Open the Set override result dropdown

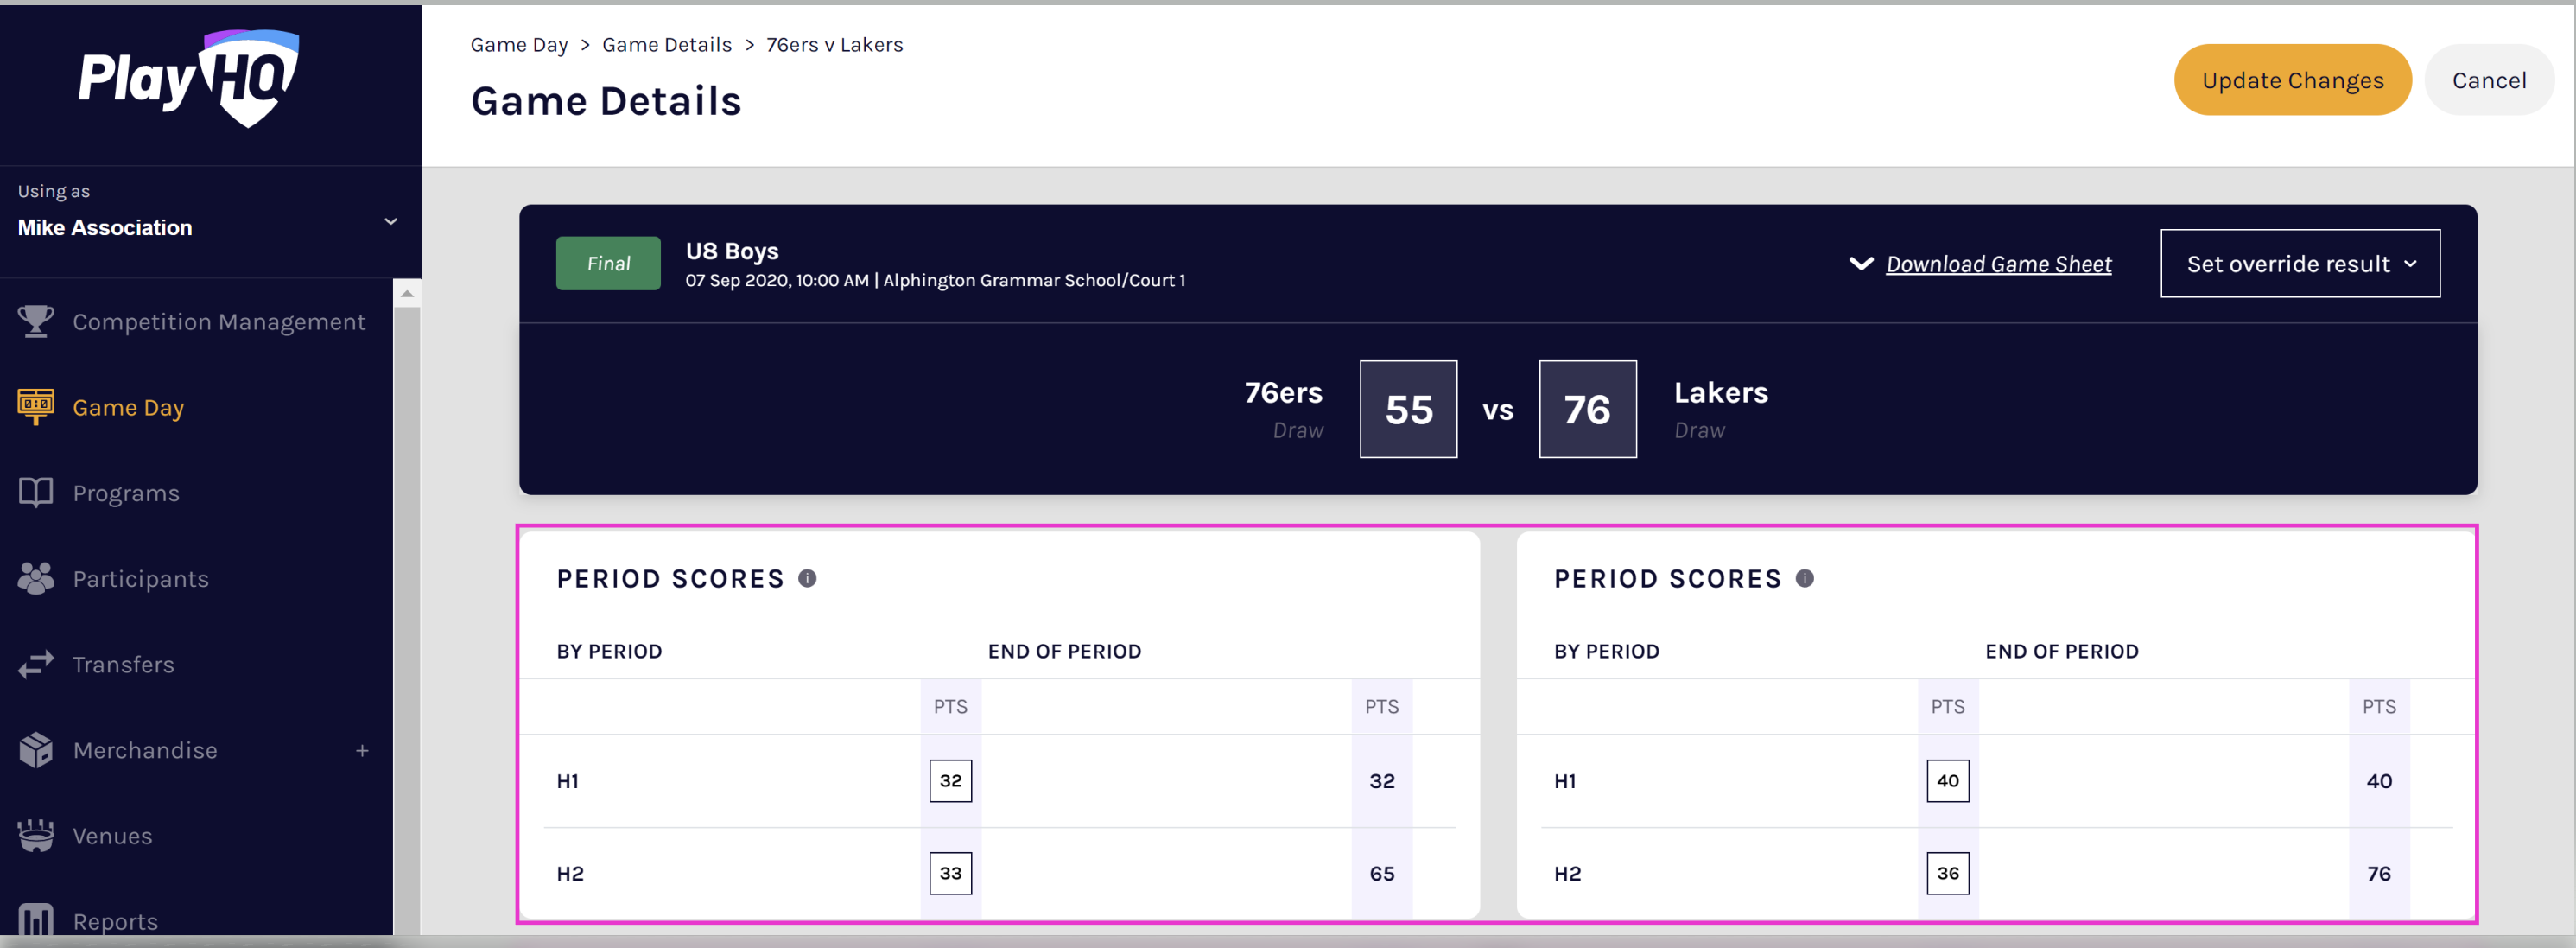[2299, 264]
